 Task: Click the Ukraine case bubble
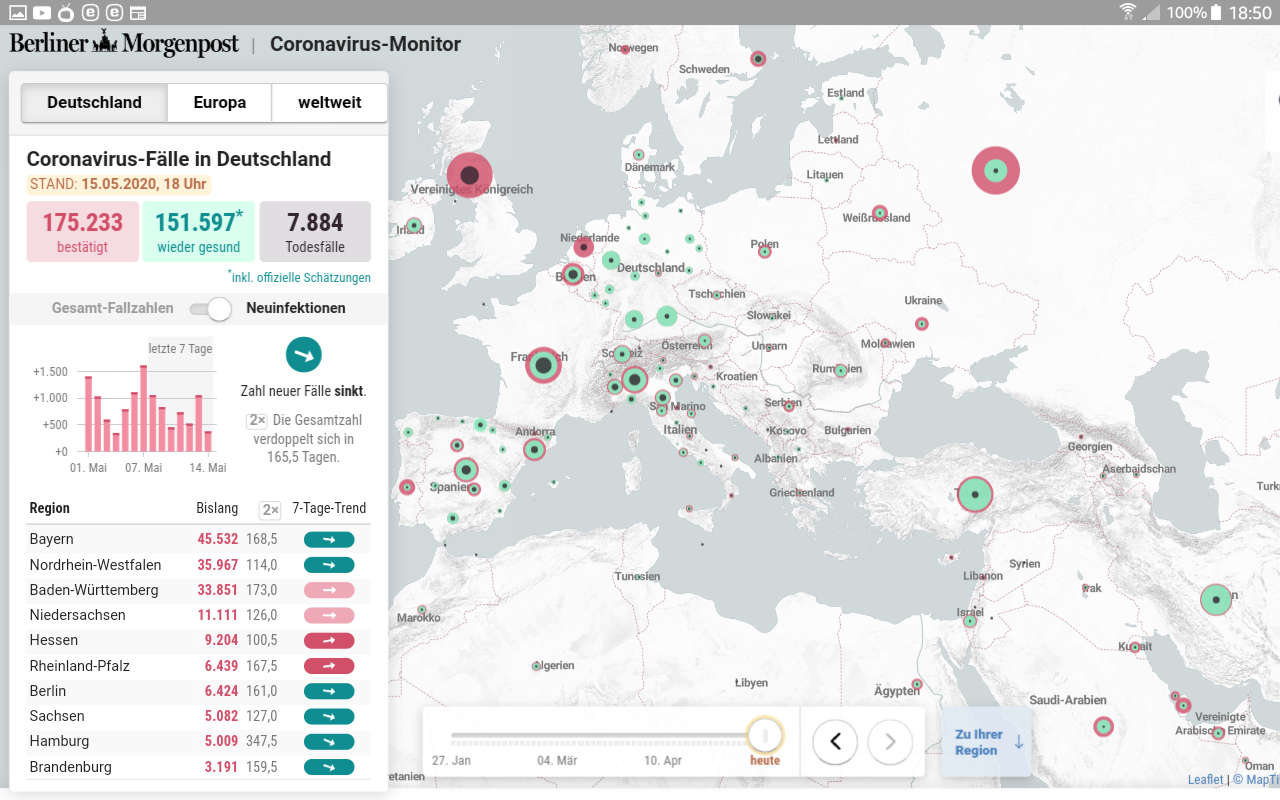922,324
